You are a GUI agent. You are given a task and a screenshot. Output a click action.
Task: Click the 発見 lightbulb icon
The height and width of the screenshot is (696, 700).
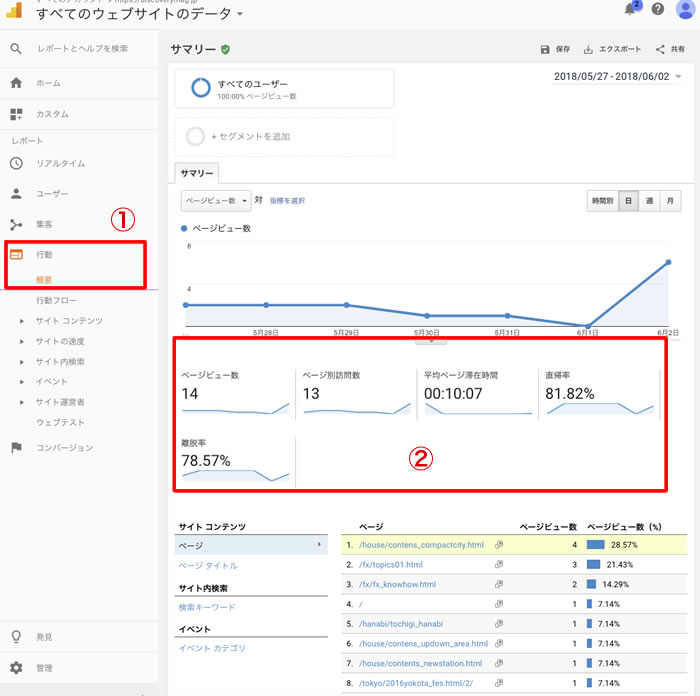(x=16, y=636)
